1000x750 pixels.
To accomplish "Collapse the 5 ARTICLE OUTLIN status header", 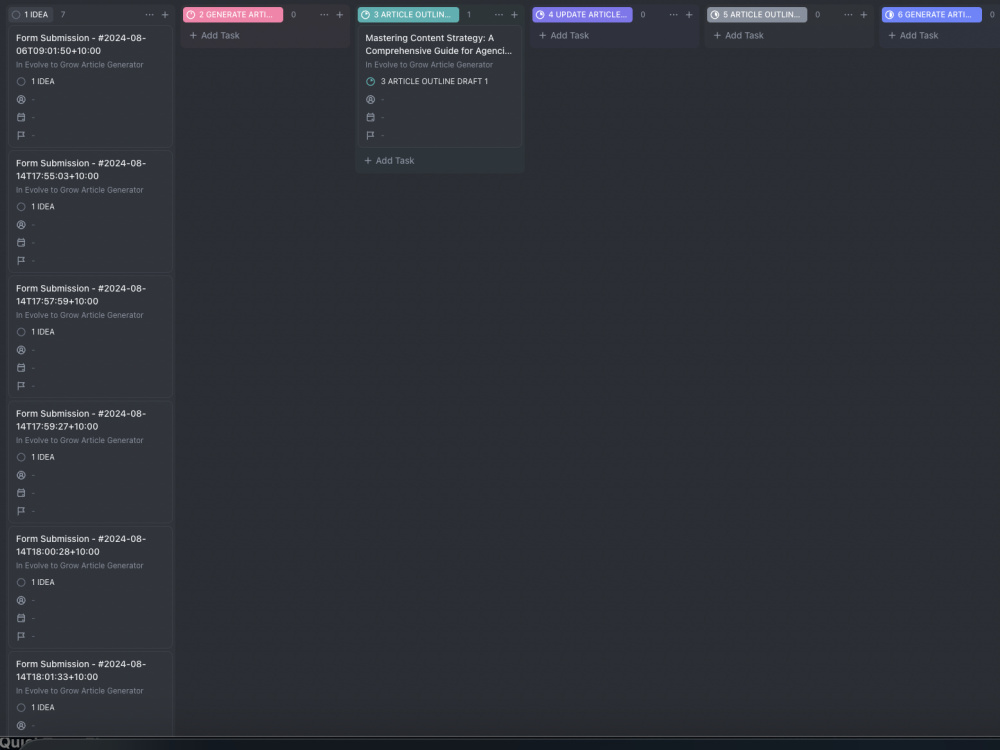I will [x=757, y=15].
